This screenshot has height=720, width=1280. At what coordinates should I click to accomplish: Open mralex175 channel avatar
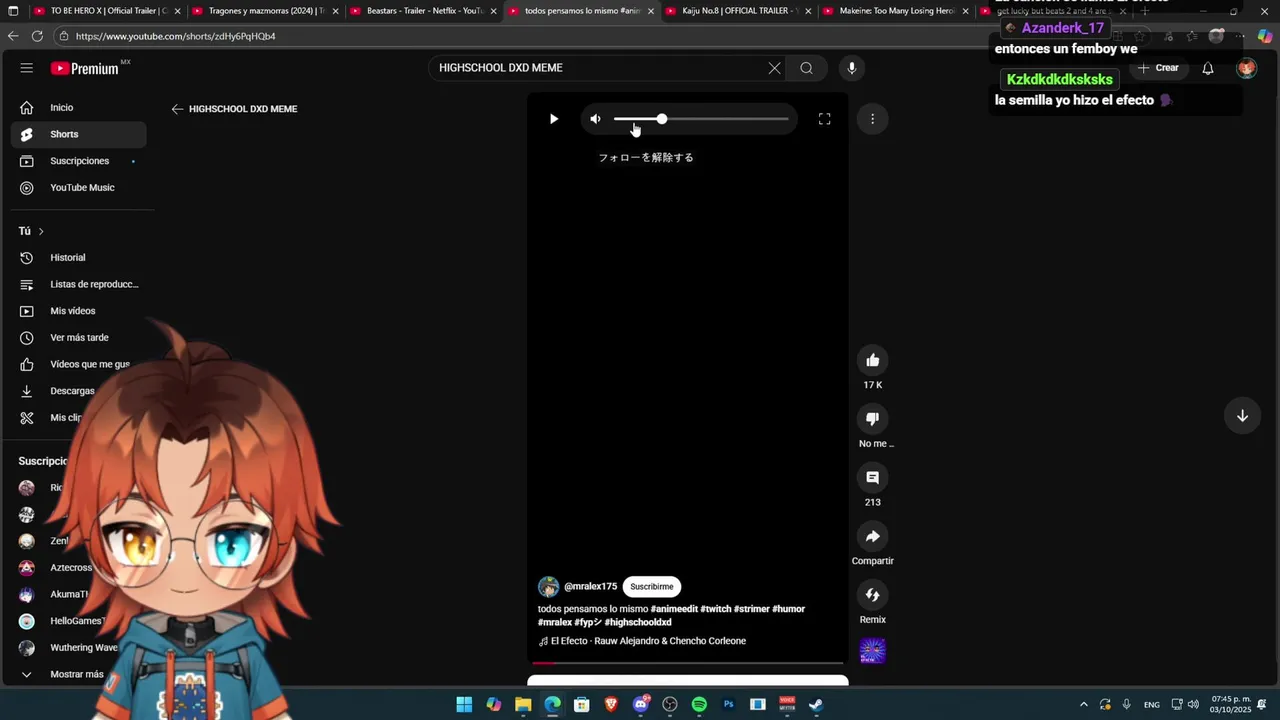pyautogui.click(x=548, y=587)
